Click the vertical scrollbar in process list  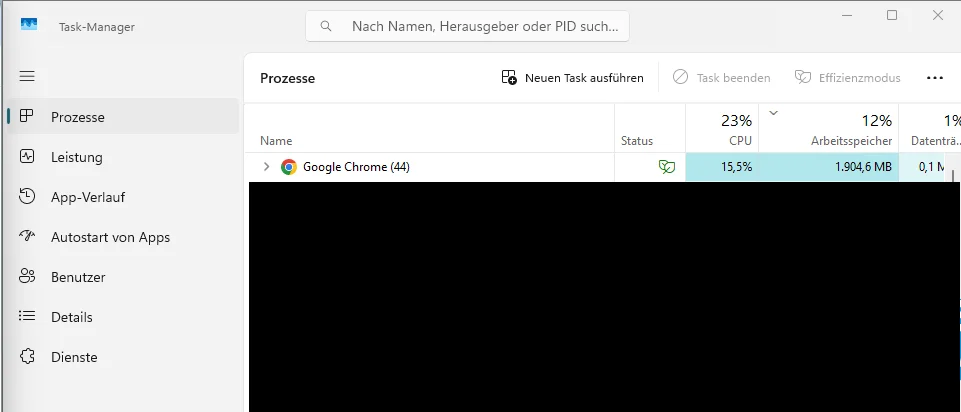click(953, 177)
